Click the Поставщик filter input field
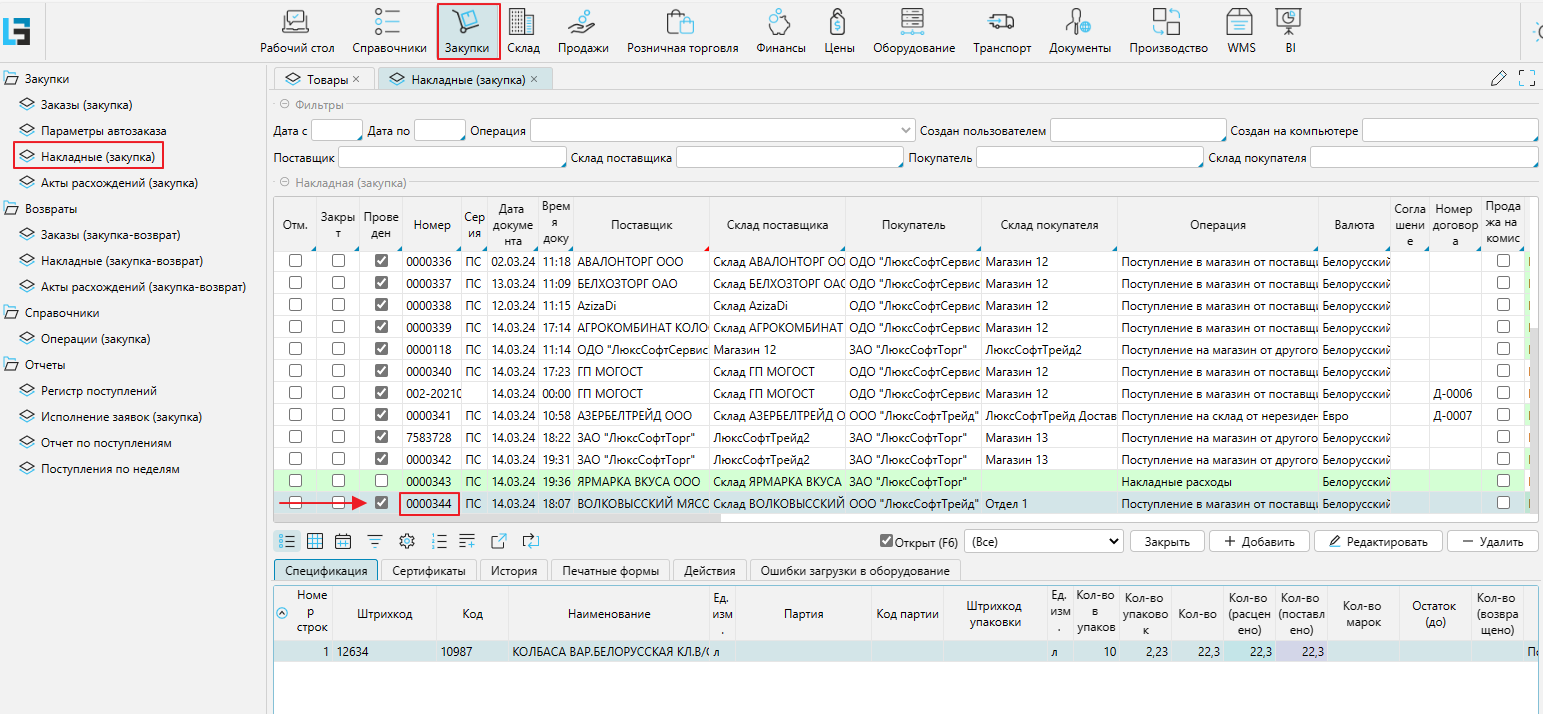 (450, 158)
